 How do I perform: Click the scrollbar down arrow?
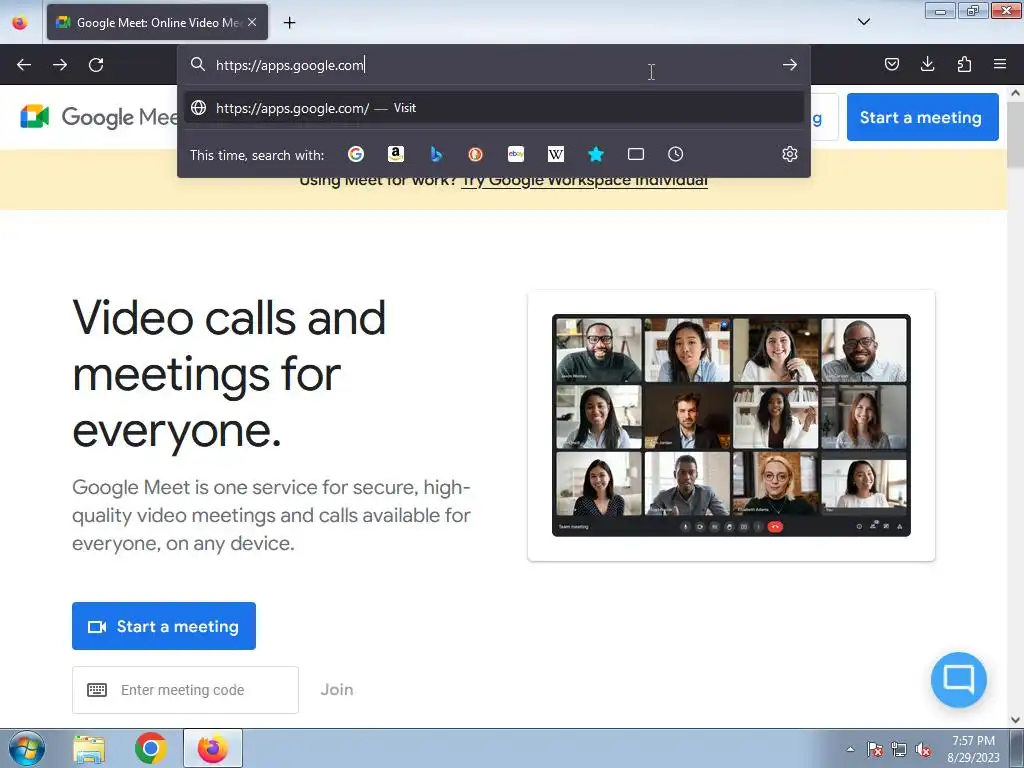point(1015,720)
